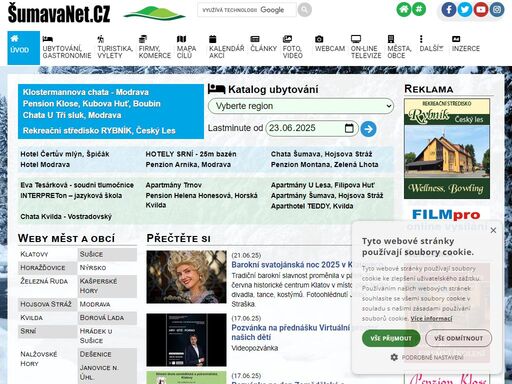Expand the 'Vyberte region' dropdown
Viewport: 512px width, 384px height.
[x=301, y=106]
